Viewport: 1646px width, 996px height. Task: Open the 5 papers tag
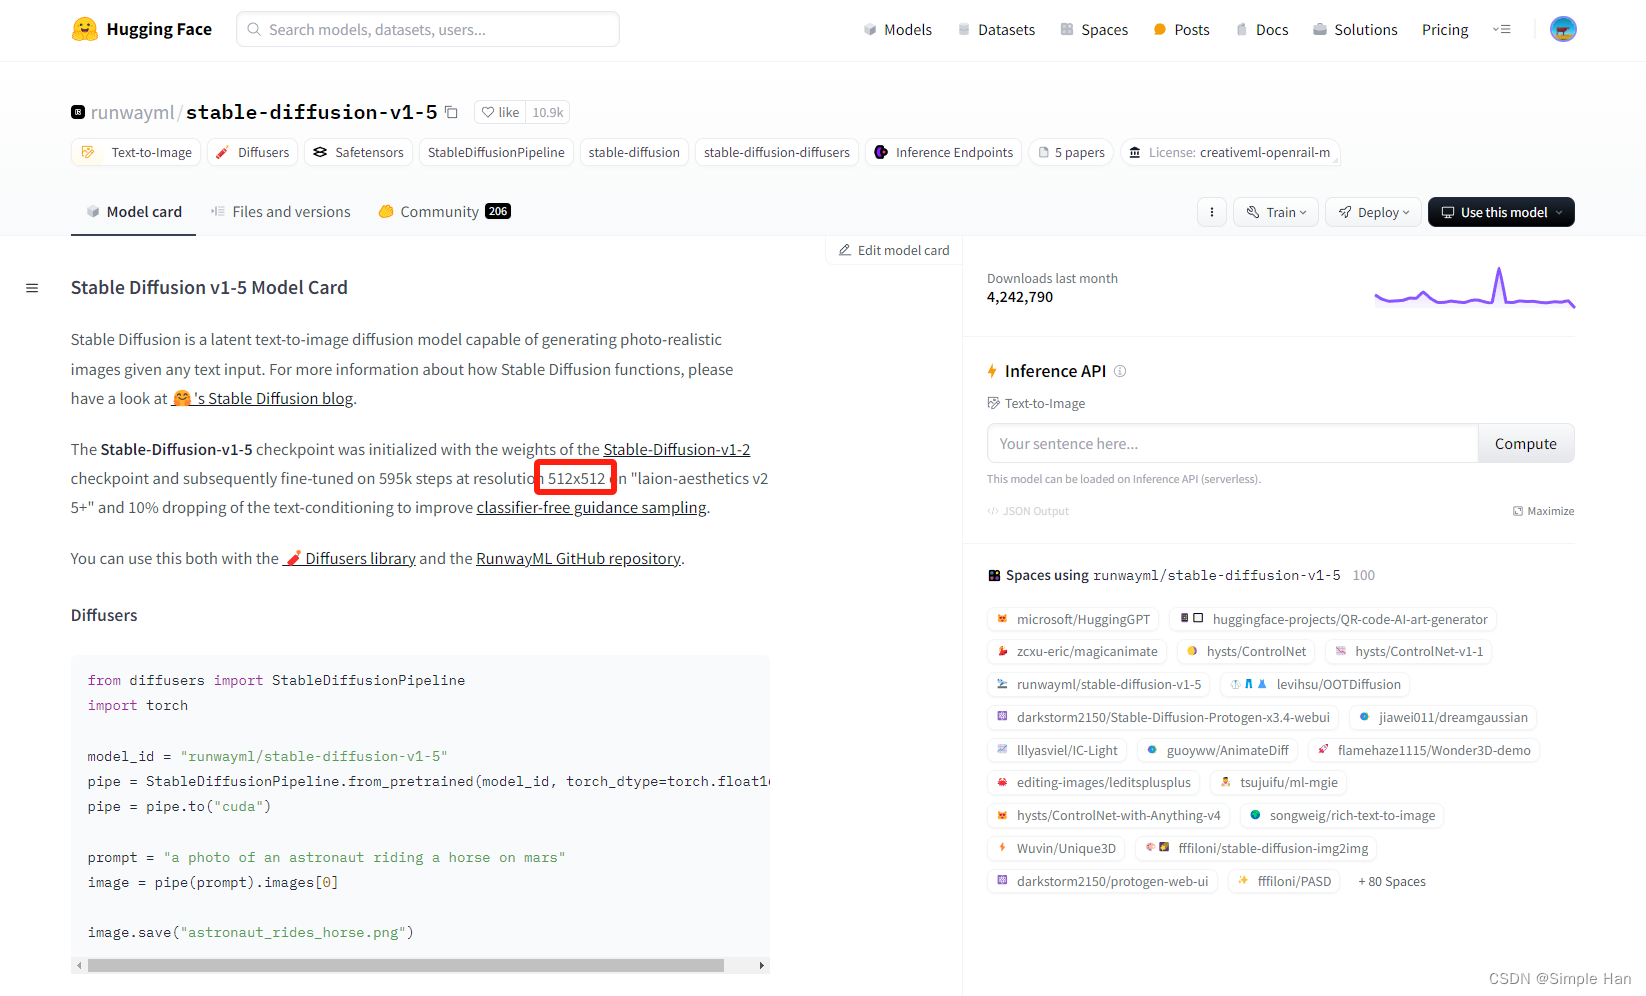[1071, 152]
